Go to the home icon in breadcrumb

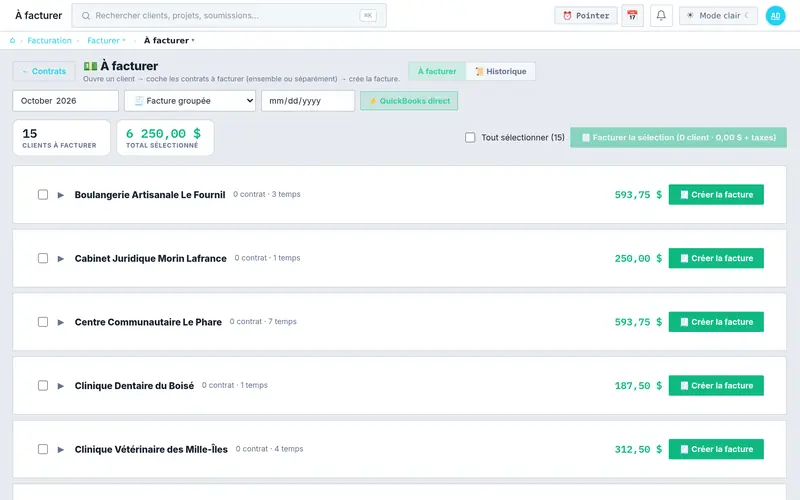click(x=12, y=40)
